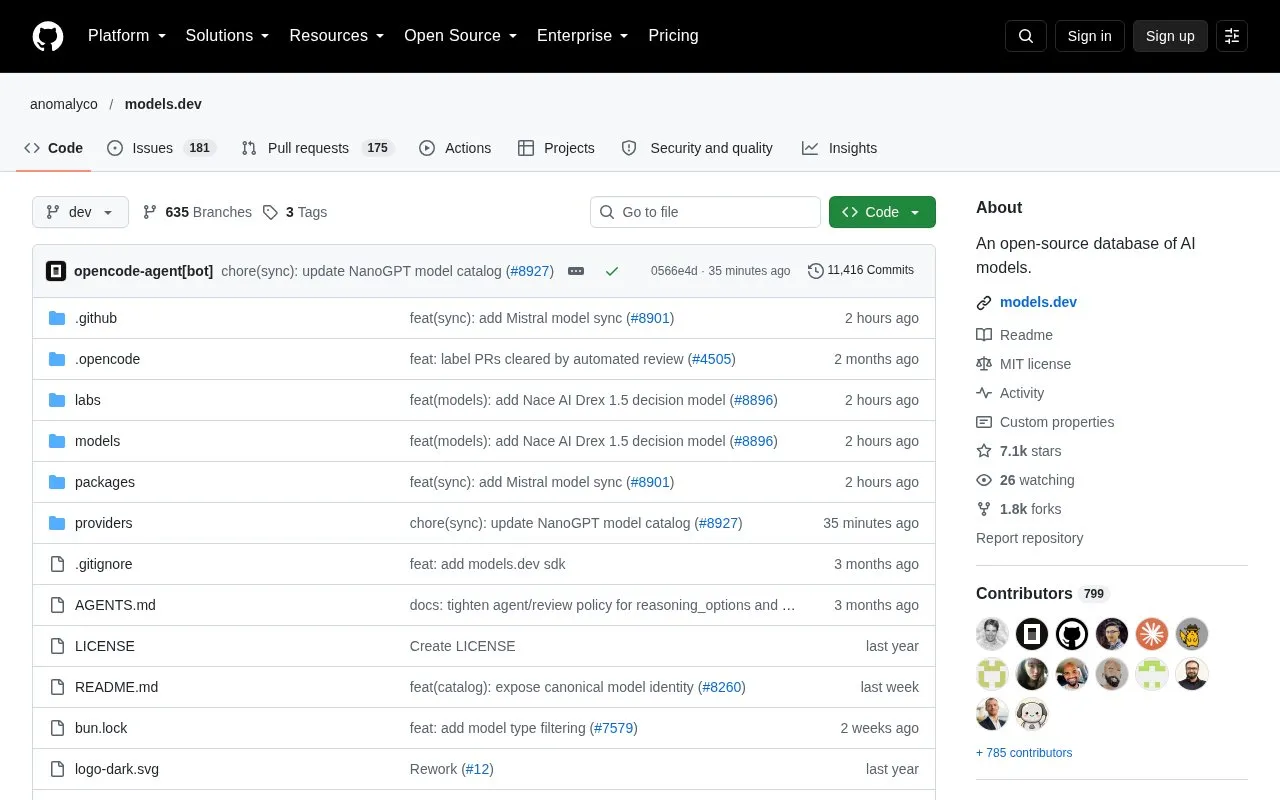1280x800 pixels.
Task: View the 11,416 Commits history
Action: (x=861, y=270)
